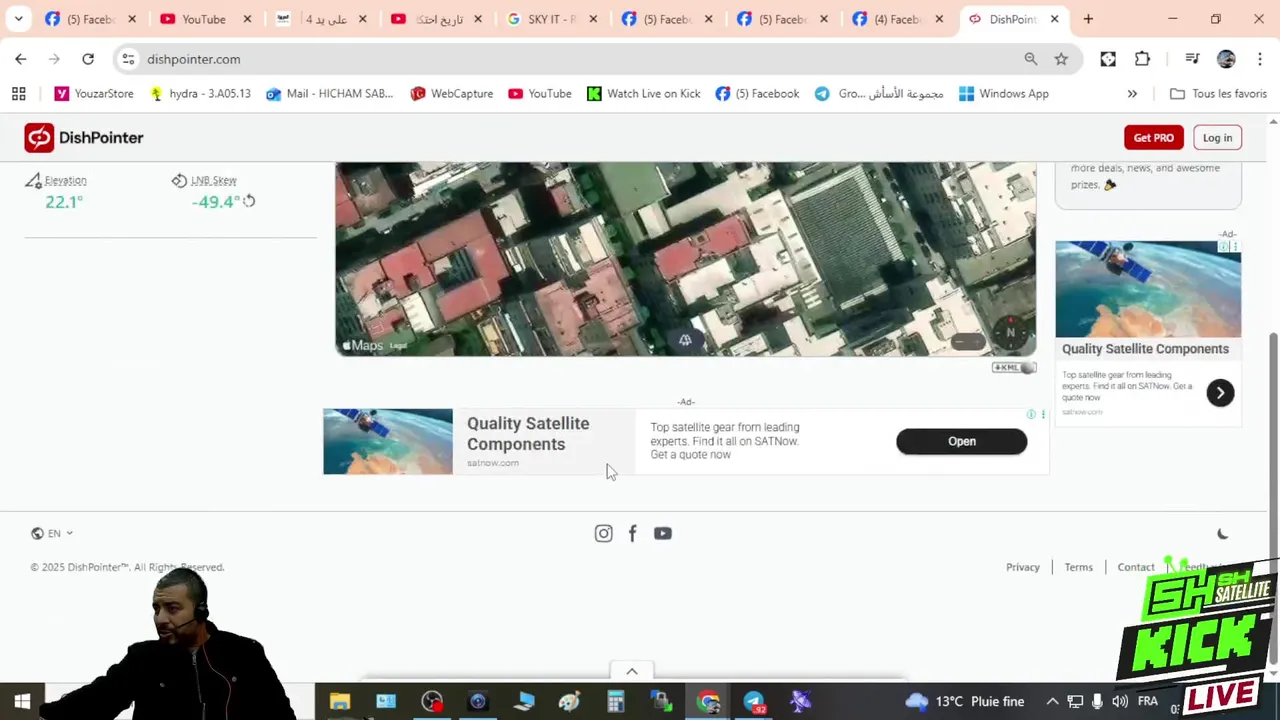Open the Privacy link
The image size is (1280, 720).
point(1022,567)
